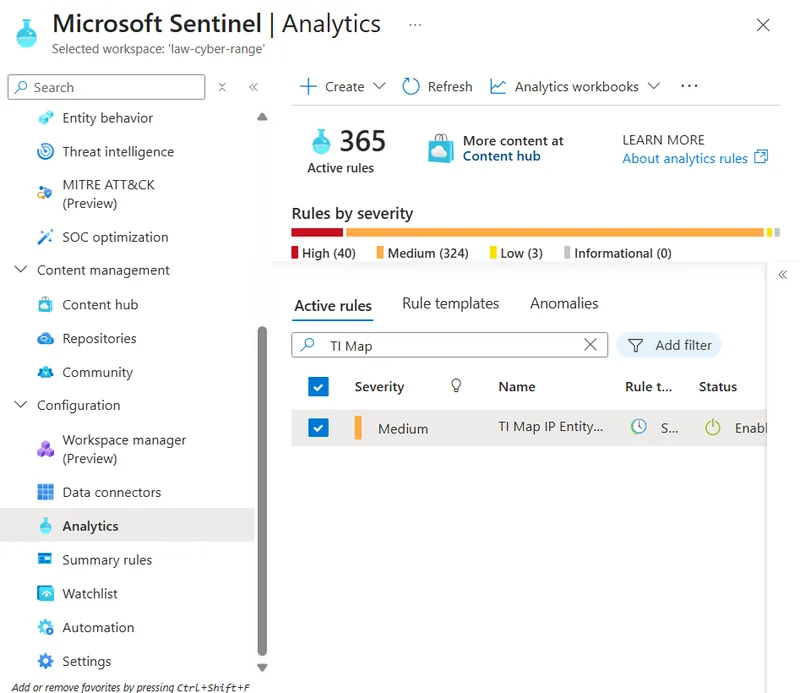The image size is (800, 693).
Task: Open the Content hub link
Action: click(x=501, y=156)
